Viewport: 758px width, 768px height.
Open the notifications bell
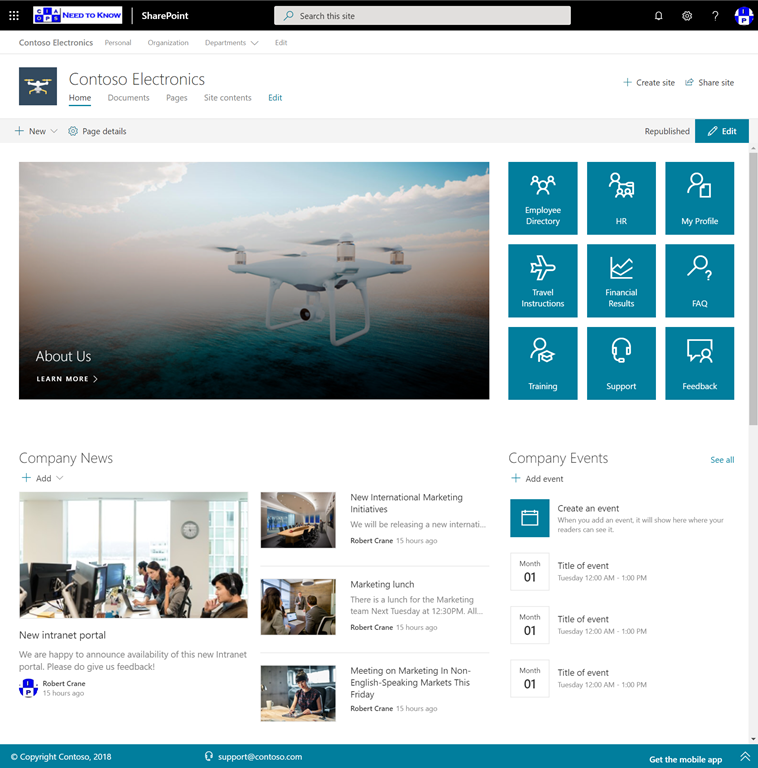[x=658, y=16]
